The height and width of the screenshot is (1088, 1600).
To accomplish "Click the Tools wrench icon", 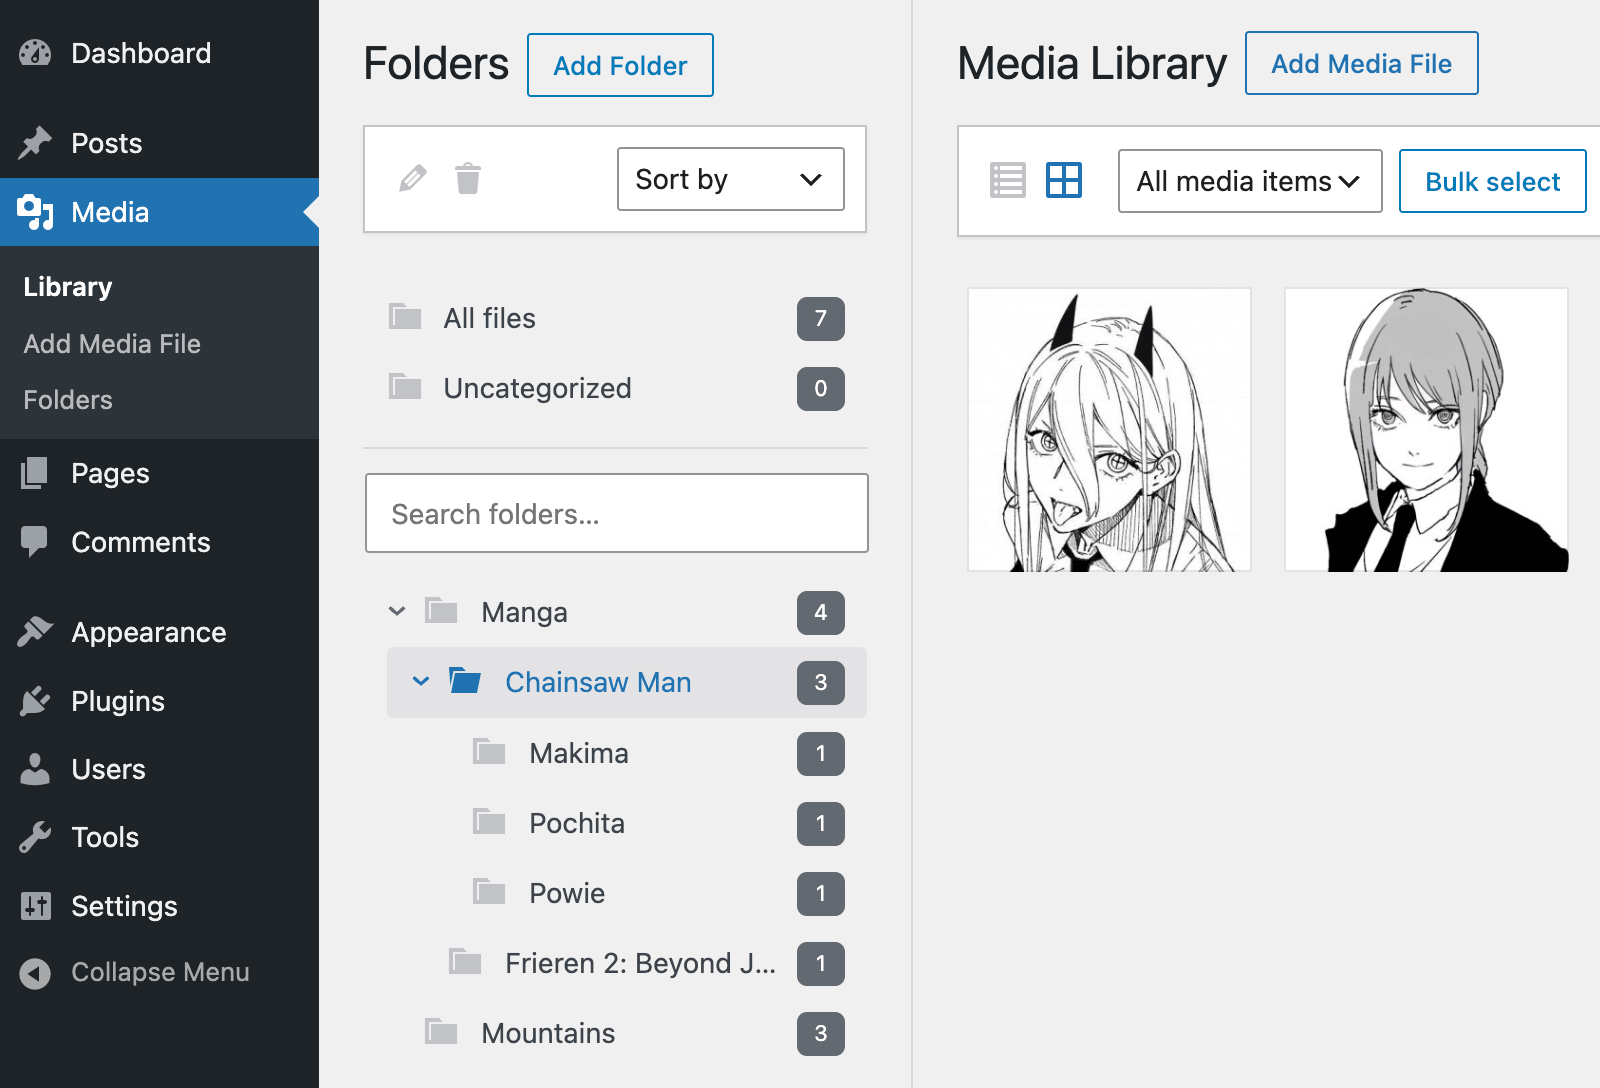I will pyautogui.click(x=35, y=837).
